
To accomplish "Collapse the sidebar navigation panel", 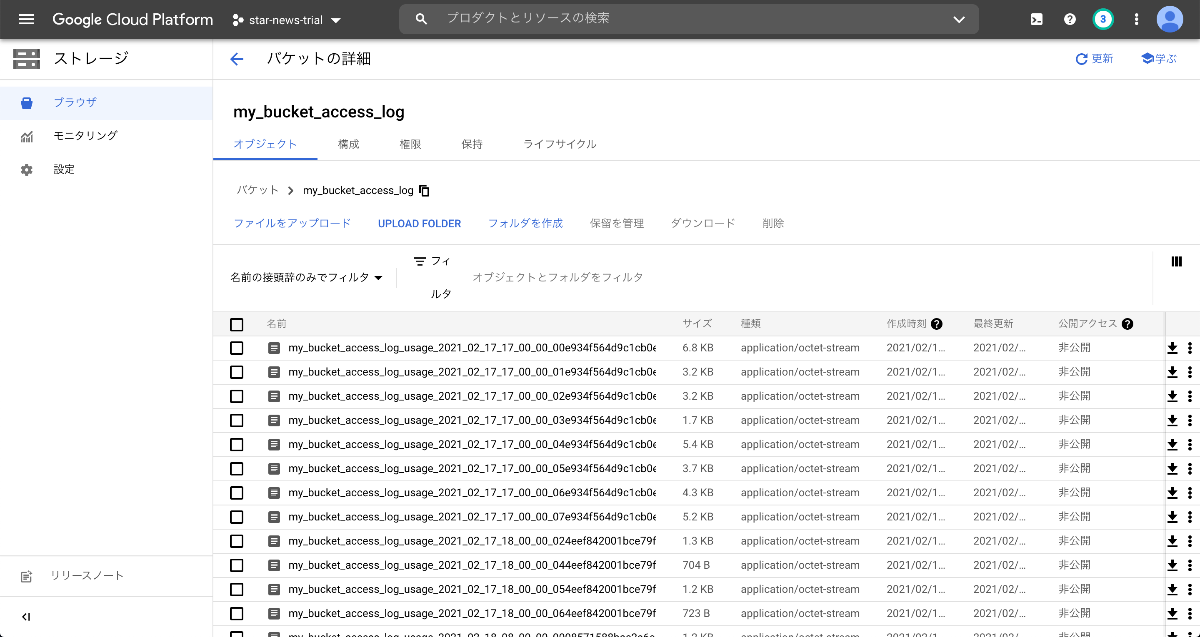I will [x=26, y=617].
